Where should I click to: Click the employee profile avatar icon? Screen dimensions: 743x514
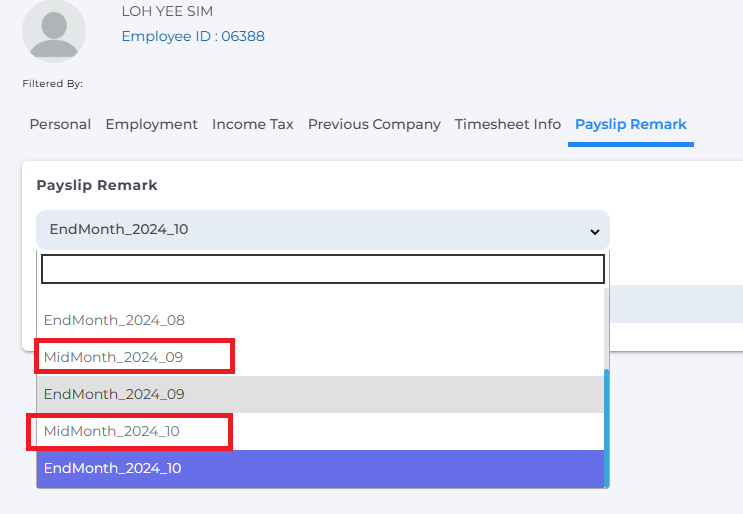tap(54, 31)
